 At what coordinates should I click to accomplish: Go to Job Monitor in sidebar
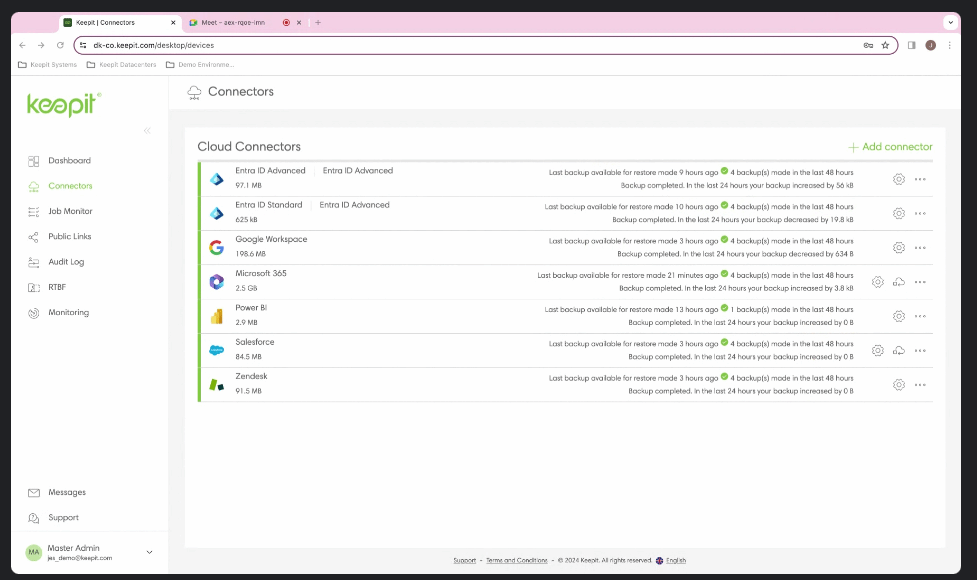click(x=70, y=211)
